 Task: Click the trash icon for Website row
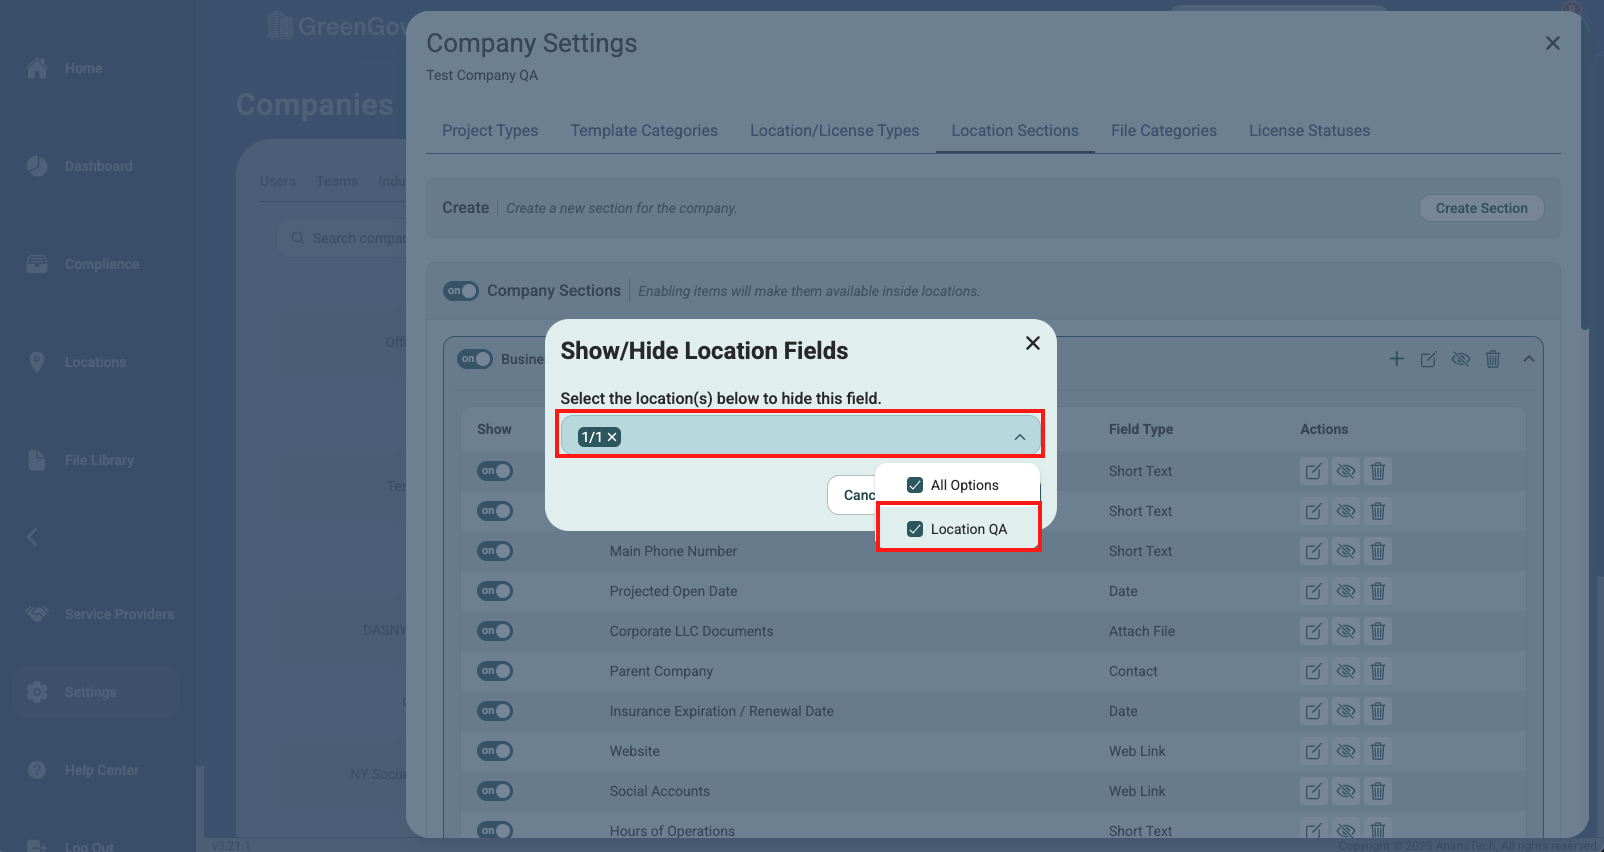pyautogui.click(x=1377, y=751)
